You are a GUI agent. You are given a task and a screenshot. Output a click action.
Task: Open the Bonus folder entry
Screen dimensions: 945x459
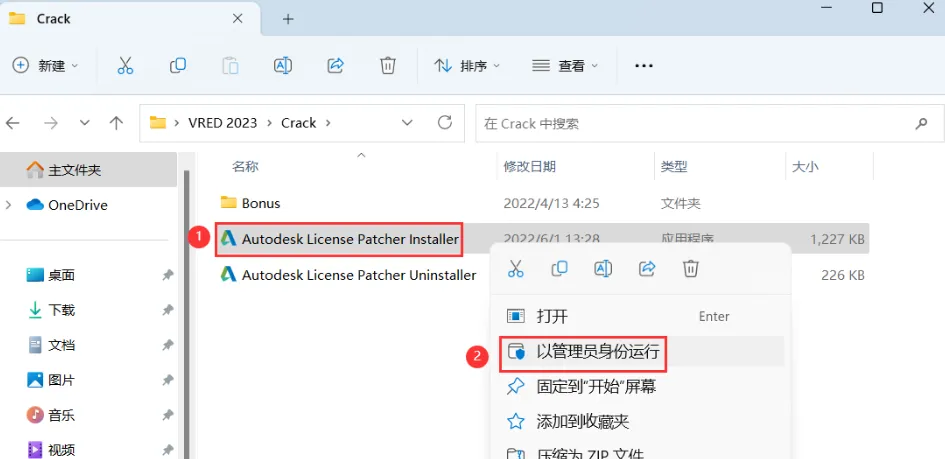coord(261,203)
